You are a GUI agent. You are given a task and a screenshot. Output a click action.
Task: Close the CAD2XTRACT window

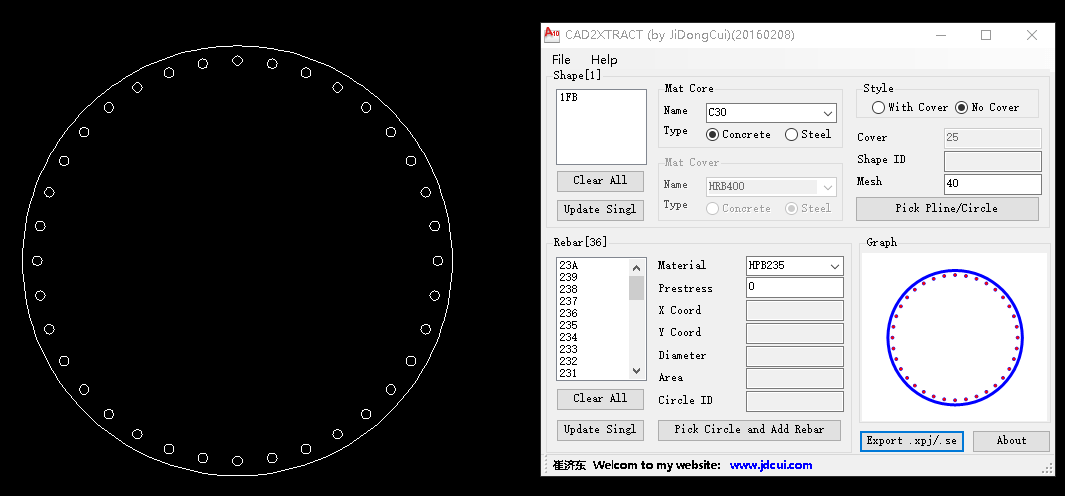coord(1032,35)
